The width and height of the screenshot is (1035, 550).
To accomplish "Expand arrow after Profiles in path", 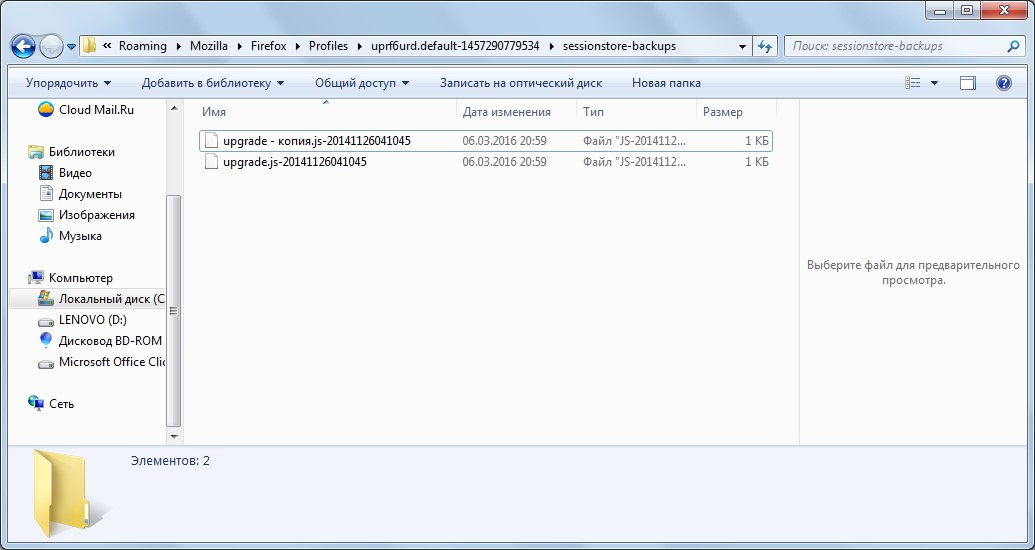I will (359, 46).
